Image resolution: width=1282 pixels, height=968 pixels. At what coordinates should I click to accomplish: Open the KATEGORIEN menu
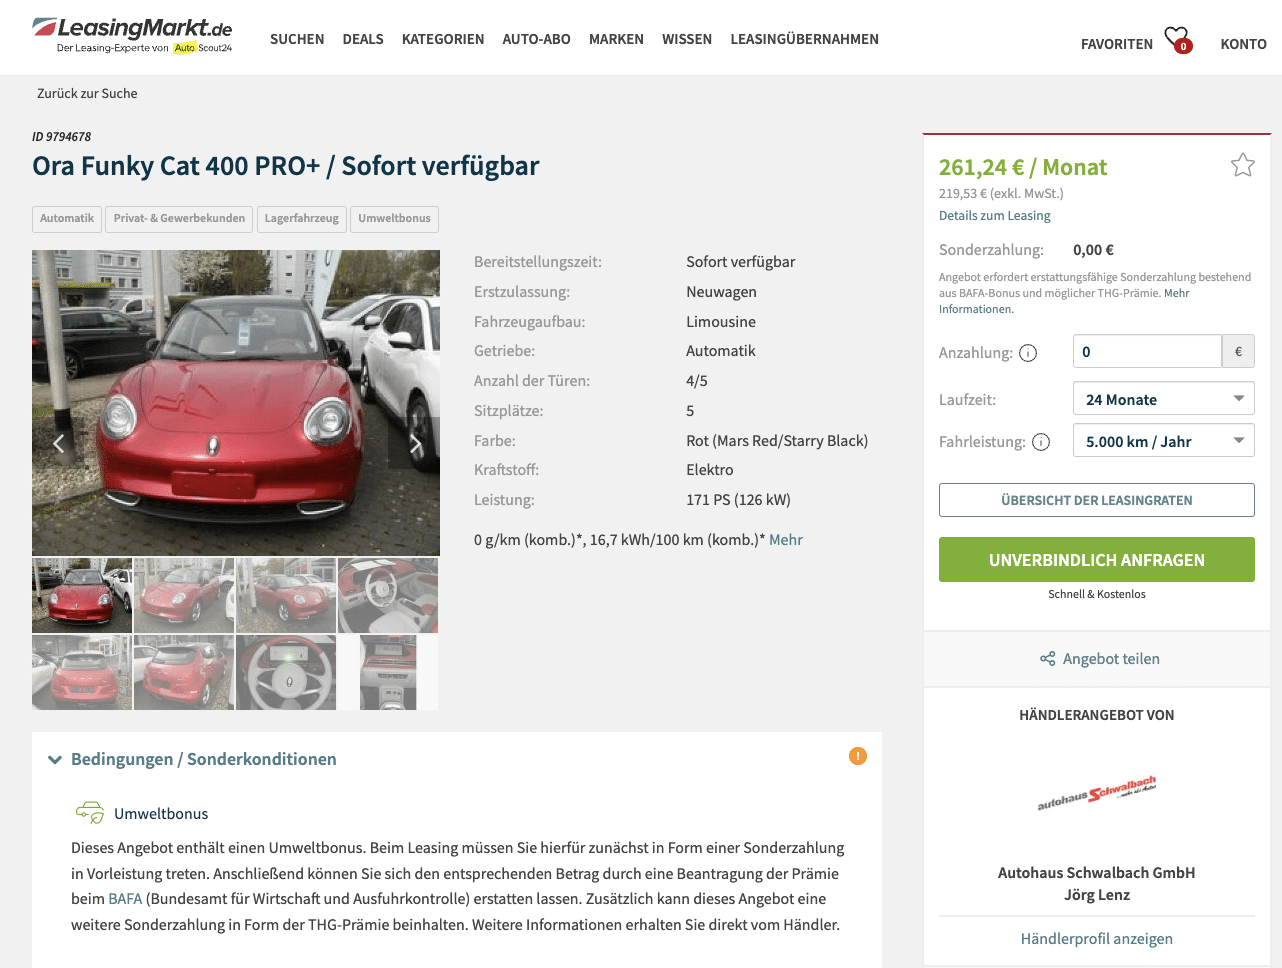tap(443, 39)
